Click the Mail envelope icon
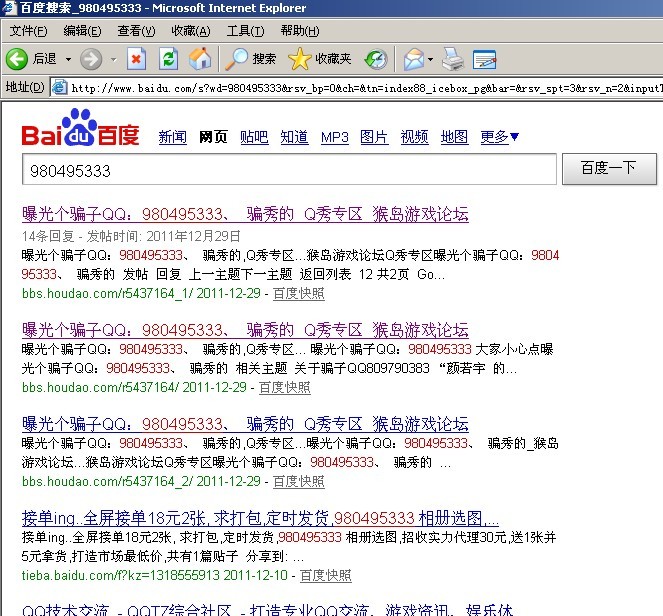This screenshot has width=663, height=616. click(x=414, y=59)
